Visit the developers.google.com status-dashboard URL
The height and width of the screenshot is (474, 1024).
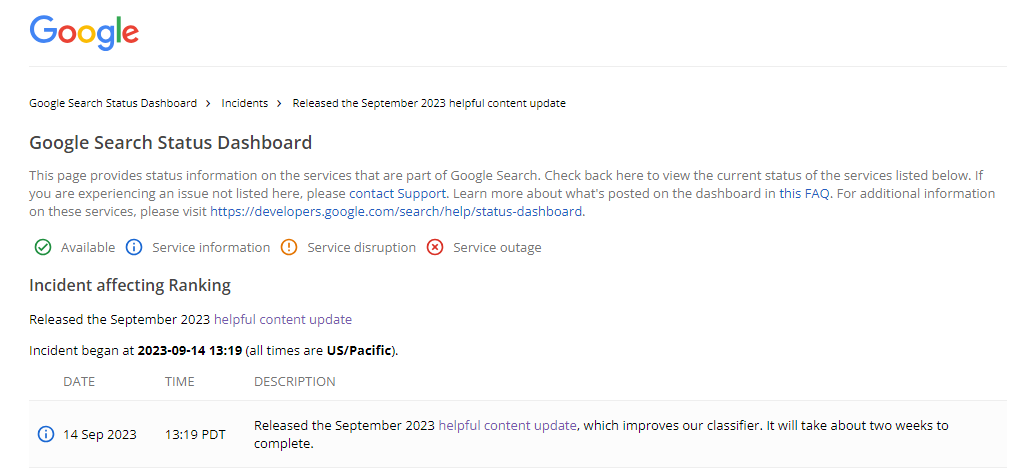point(396,212)
